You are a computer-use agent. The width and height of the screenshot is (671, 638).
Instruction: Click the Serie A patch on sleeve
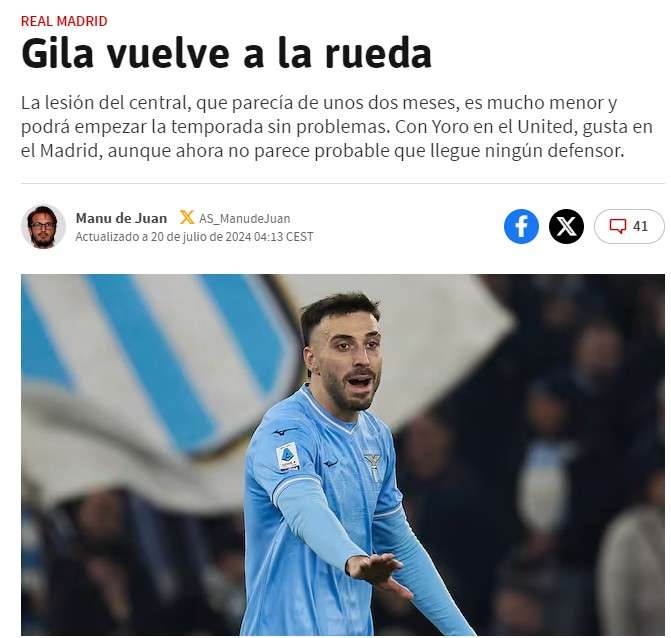(x=288, y=457)
